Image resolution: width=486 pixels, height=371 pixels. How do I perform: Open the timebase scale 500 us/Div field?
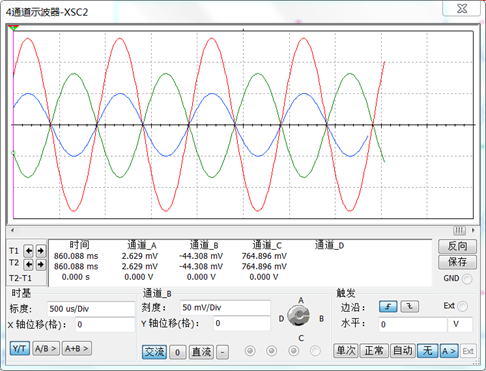pos(91,309)
